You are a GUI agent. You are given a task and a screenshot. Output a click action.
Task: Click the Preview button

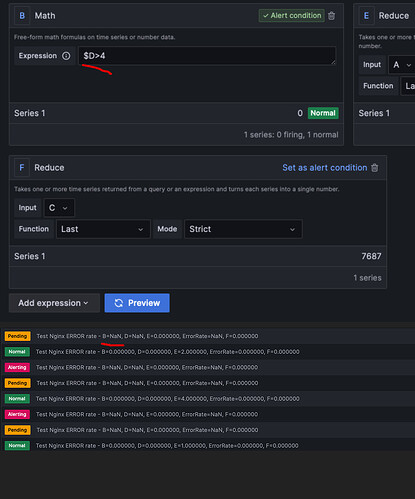click(x=137, y=303)
